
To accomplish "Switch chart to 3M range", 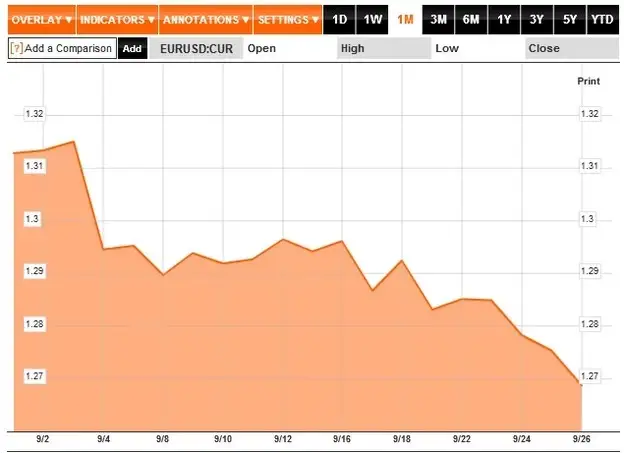I will (x=438, y=20).
